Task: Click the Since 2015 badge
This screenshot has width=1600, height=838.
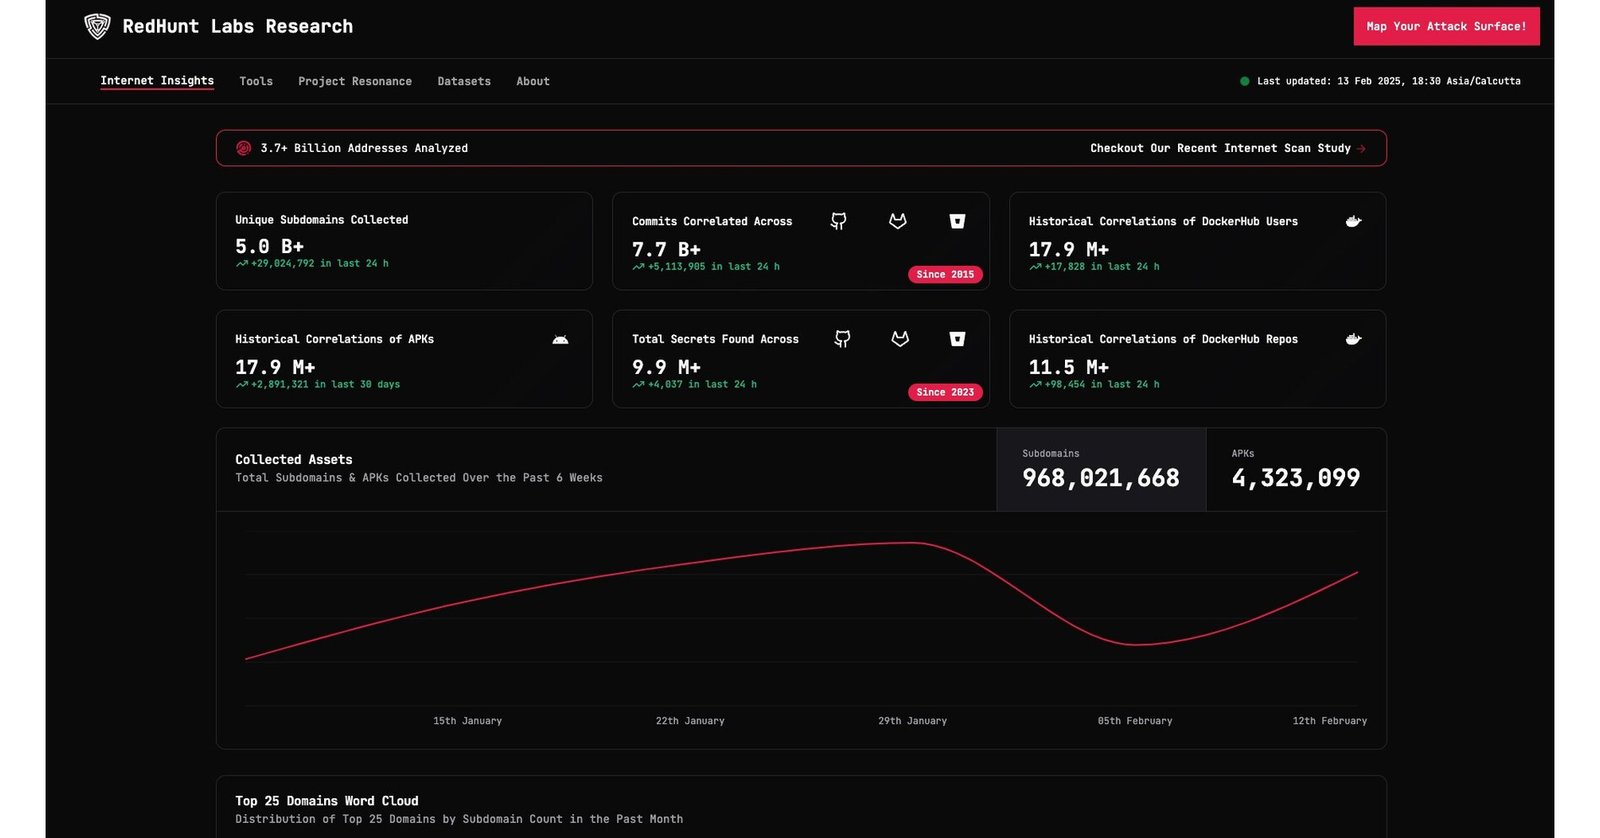Action: point(945,274)
